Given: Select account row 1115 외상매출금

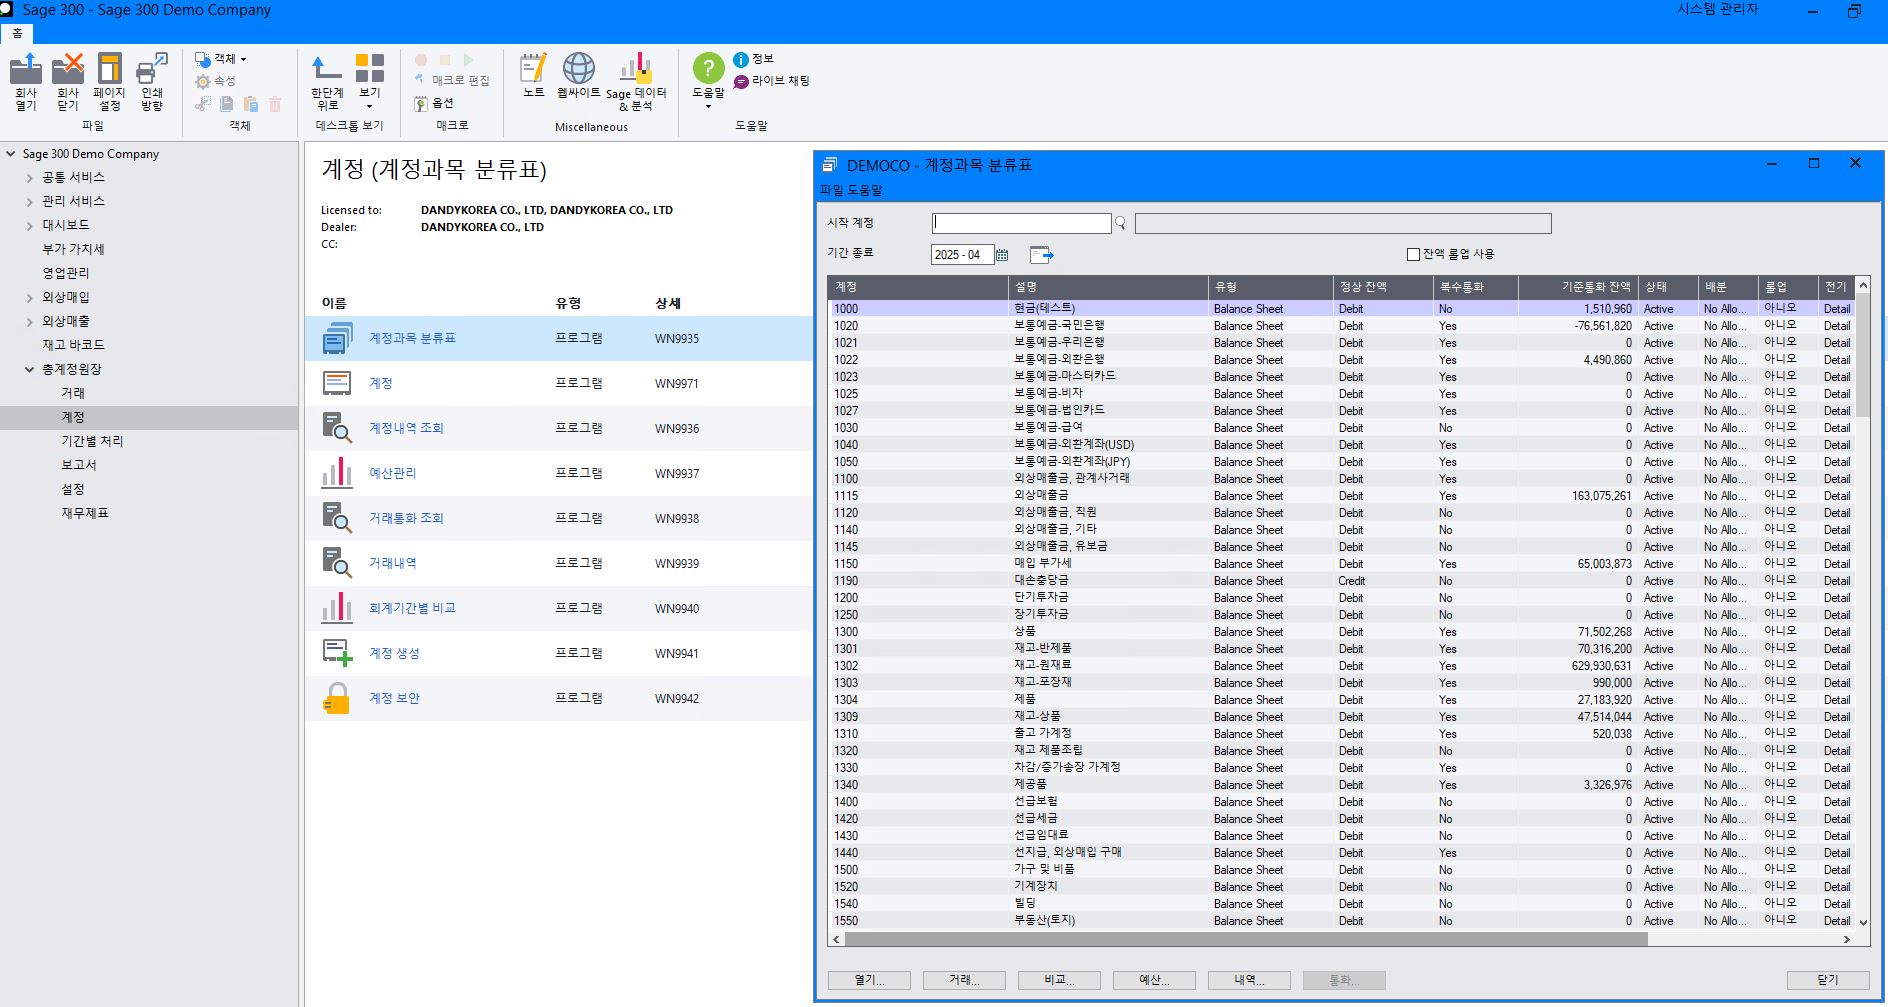Looking at the screenshot, I should 1342,496.
